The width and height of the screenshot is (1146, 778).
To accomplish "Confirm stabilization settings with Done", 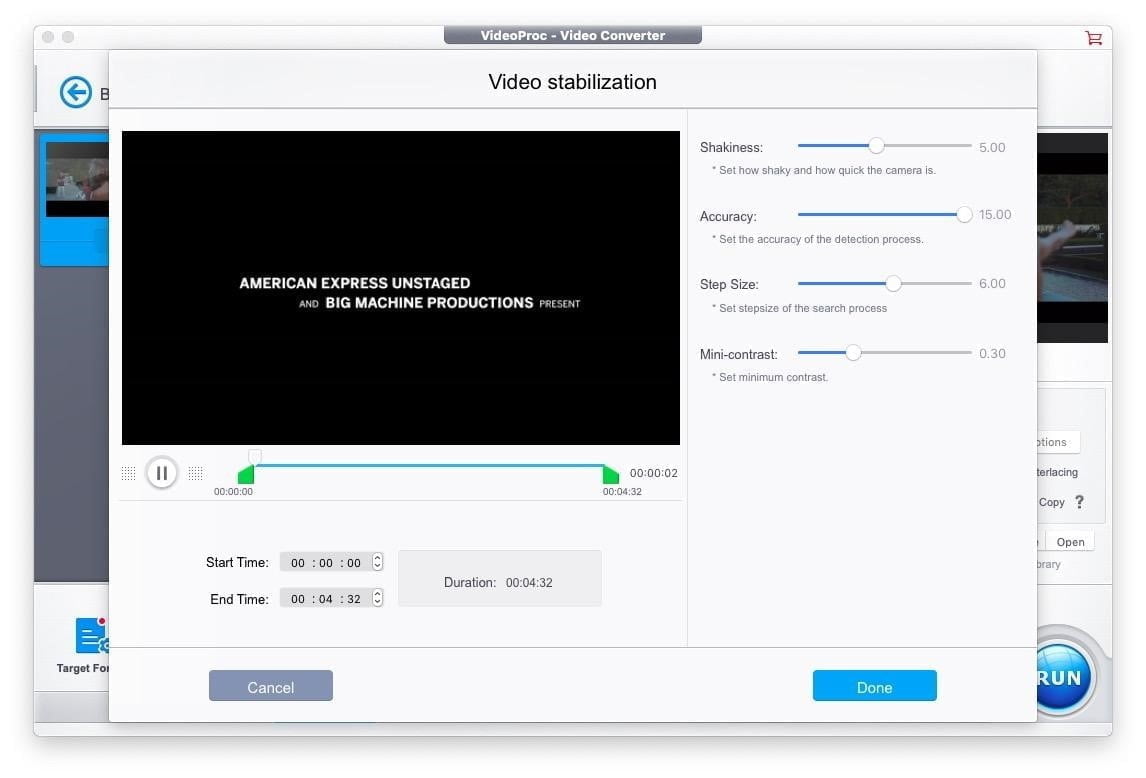I will click(x=874, y=686).
